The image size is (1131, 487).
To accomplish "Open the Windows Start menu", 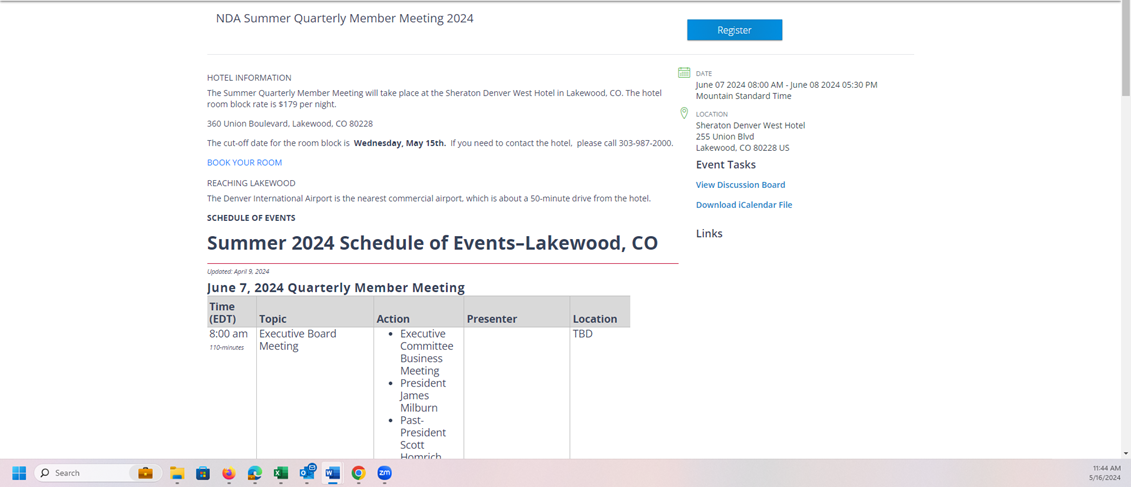I will 19,473.
